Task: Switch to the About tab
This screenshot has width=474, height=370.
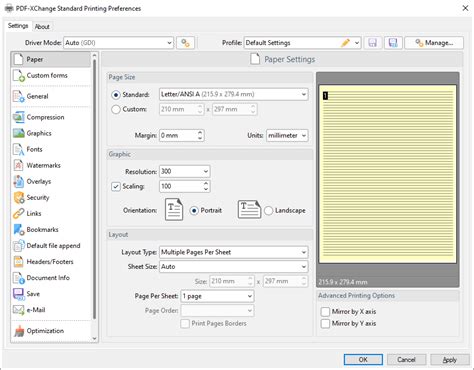Action: click(x=42, y=27)
